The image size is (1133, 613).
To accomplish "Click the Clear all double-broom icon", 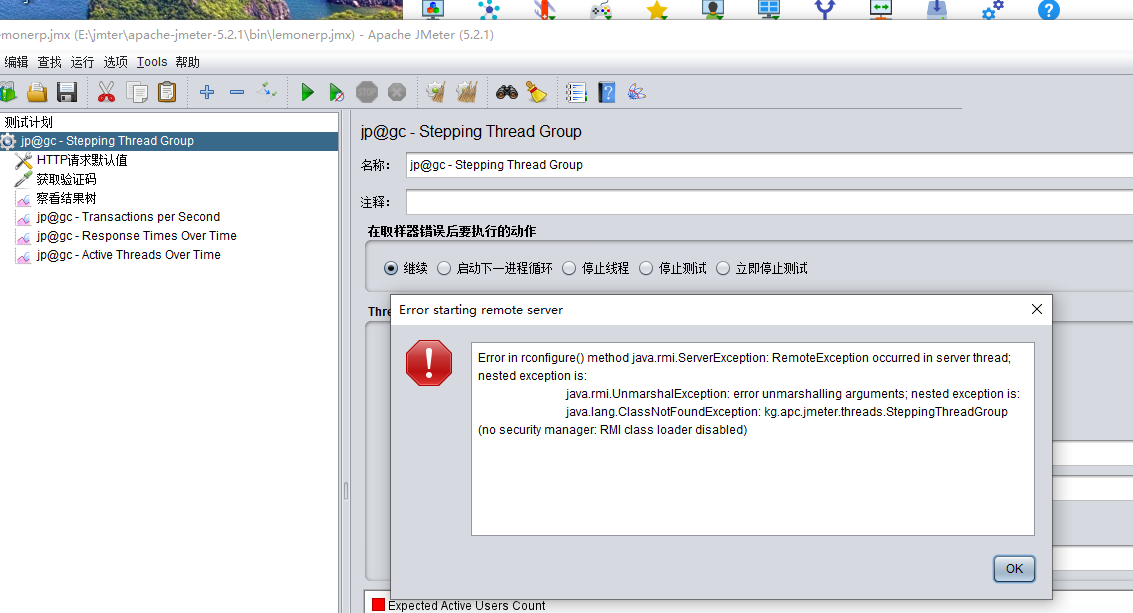I will pos(466,93).
